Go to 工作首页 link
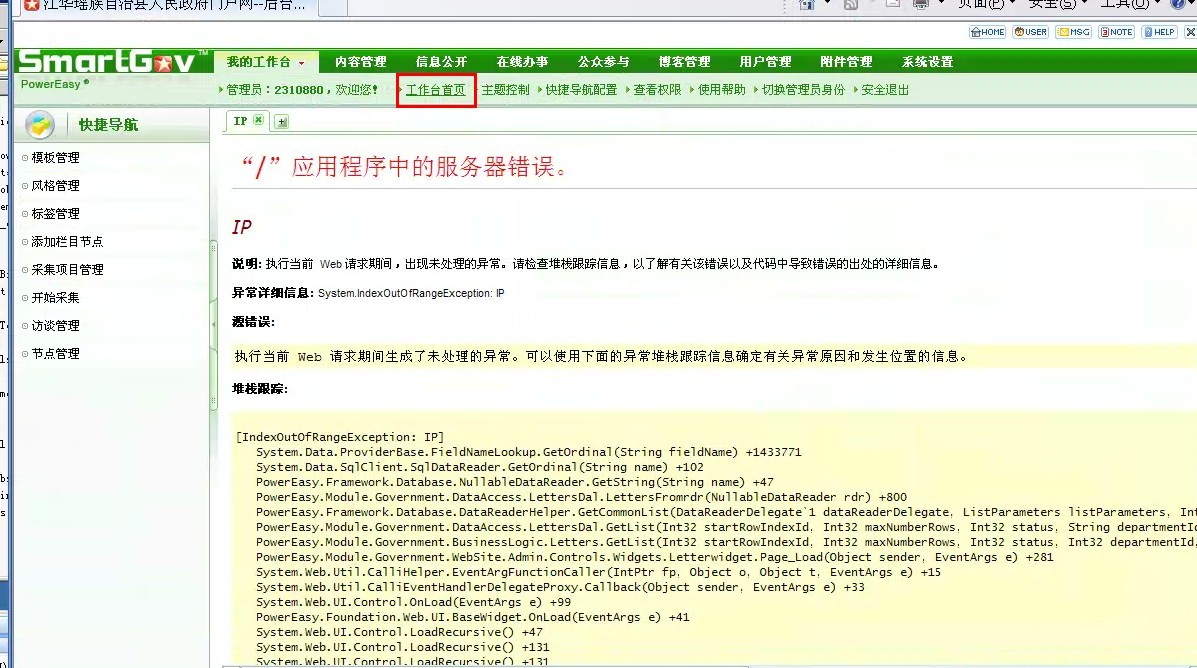The width and height of the screenshot is (1197, 668). tap(435, 90)
